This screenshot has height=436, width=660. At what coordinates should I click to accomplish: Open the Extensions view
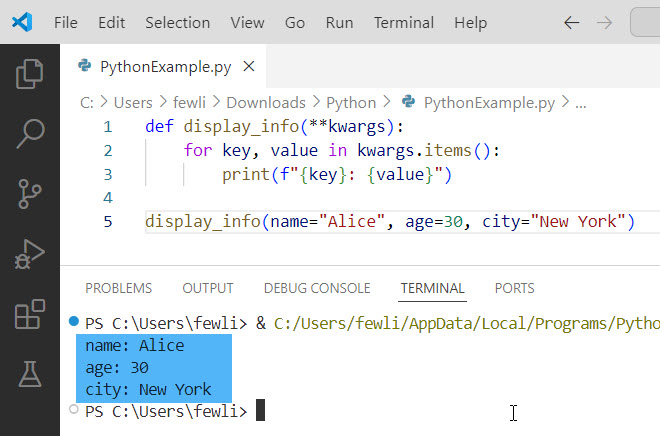tap(29, 314)
